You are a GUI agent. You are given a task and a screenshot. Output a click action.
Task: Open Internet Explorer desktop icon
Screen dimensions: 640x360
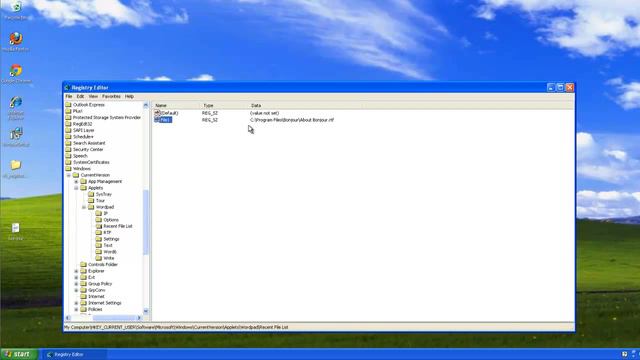click(x=16, y=102)
